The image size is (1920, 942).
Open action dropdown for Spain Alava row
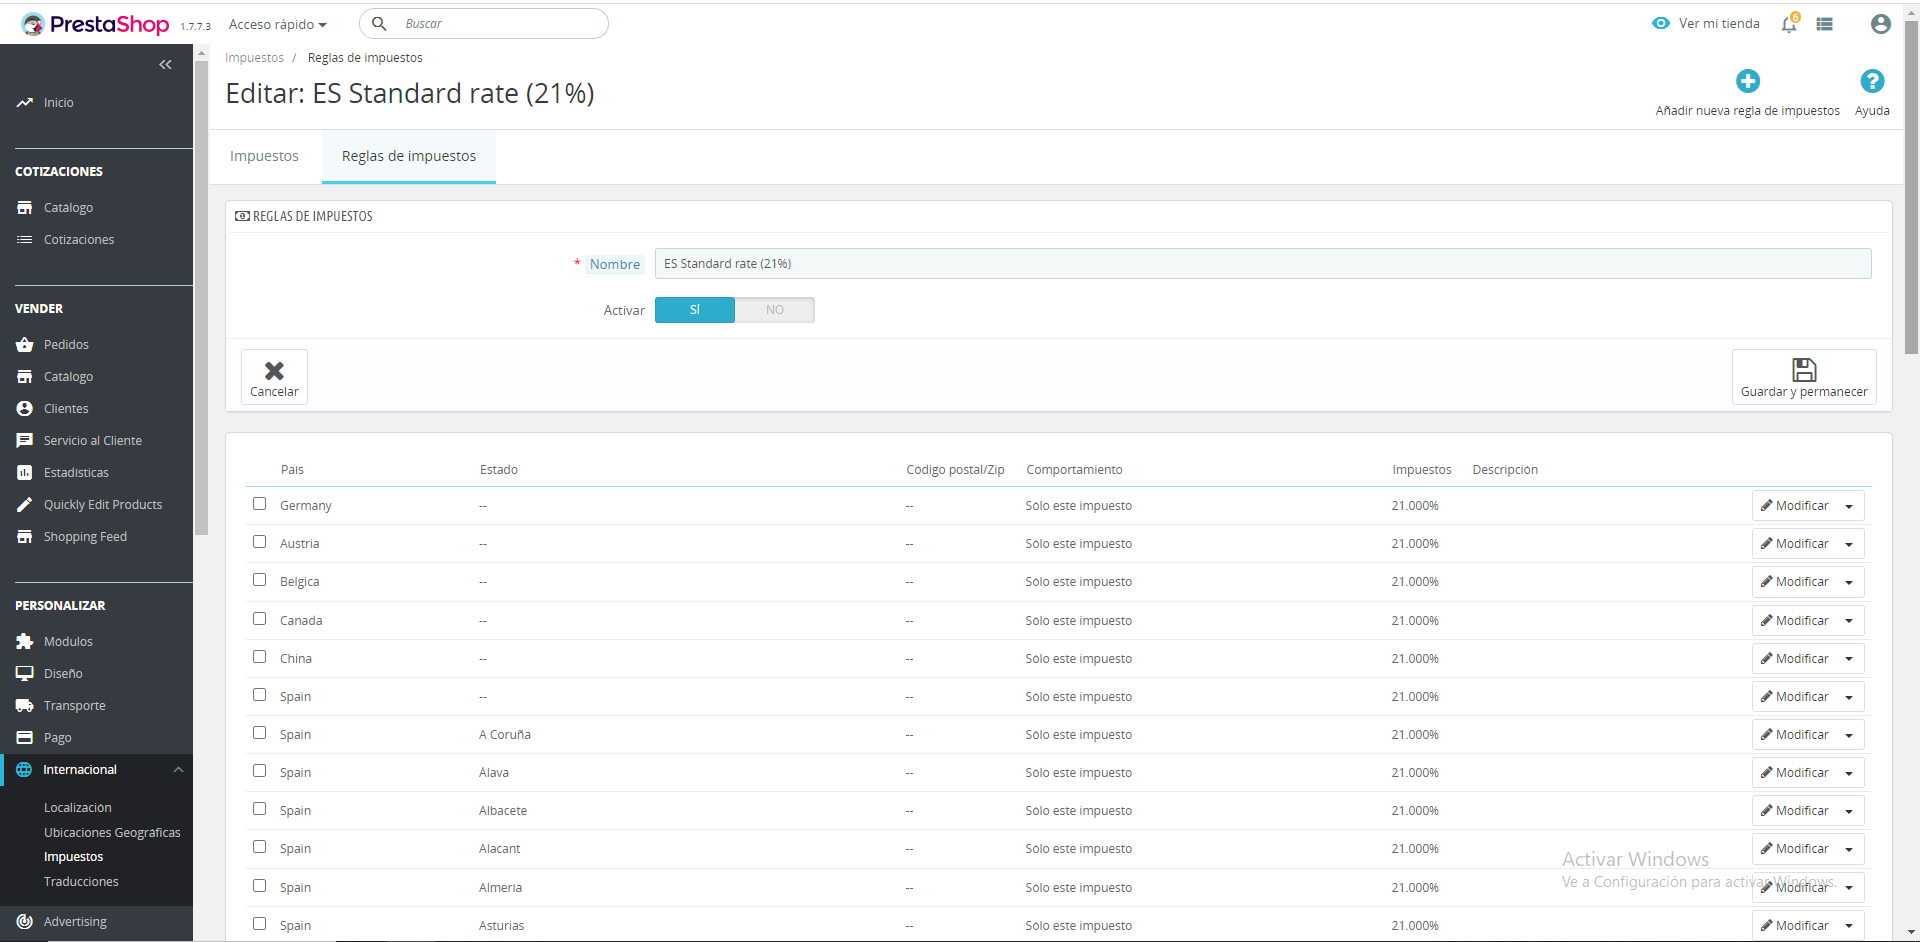(x=1849, y=773)
